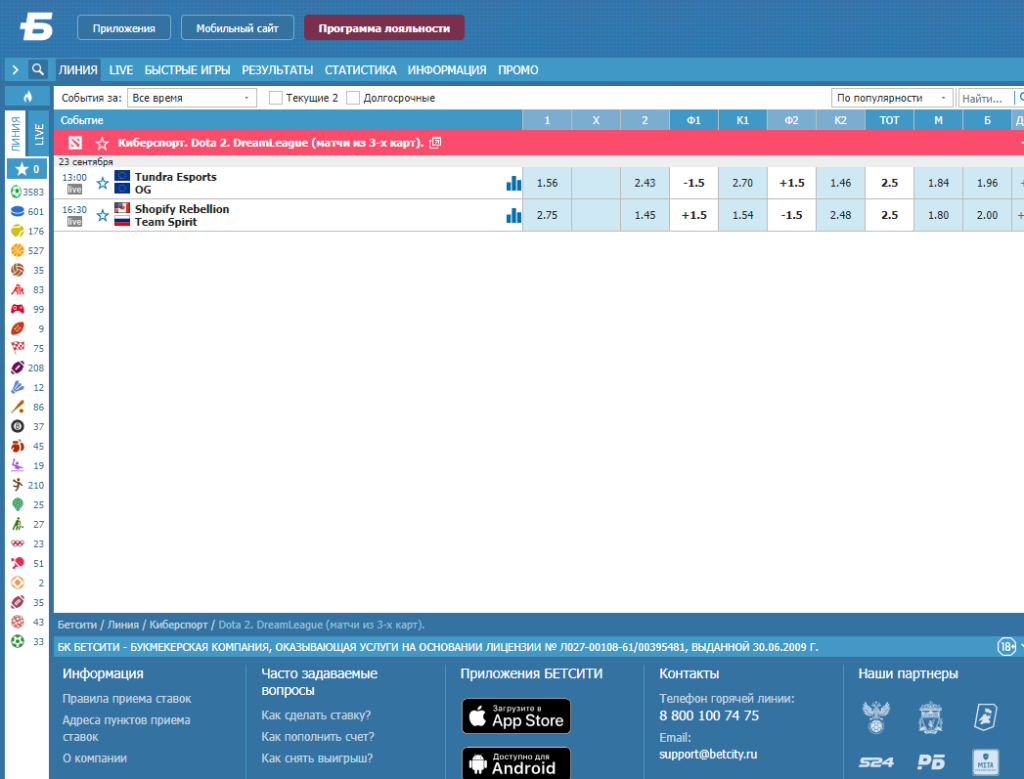Open БЫСТРЫЕ ИГРЫ section
Screen dimensions: 1024x779
pos(187,70)
